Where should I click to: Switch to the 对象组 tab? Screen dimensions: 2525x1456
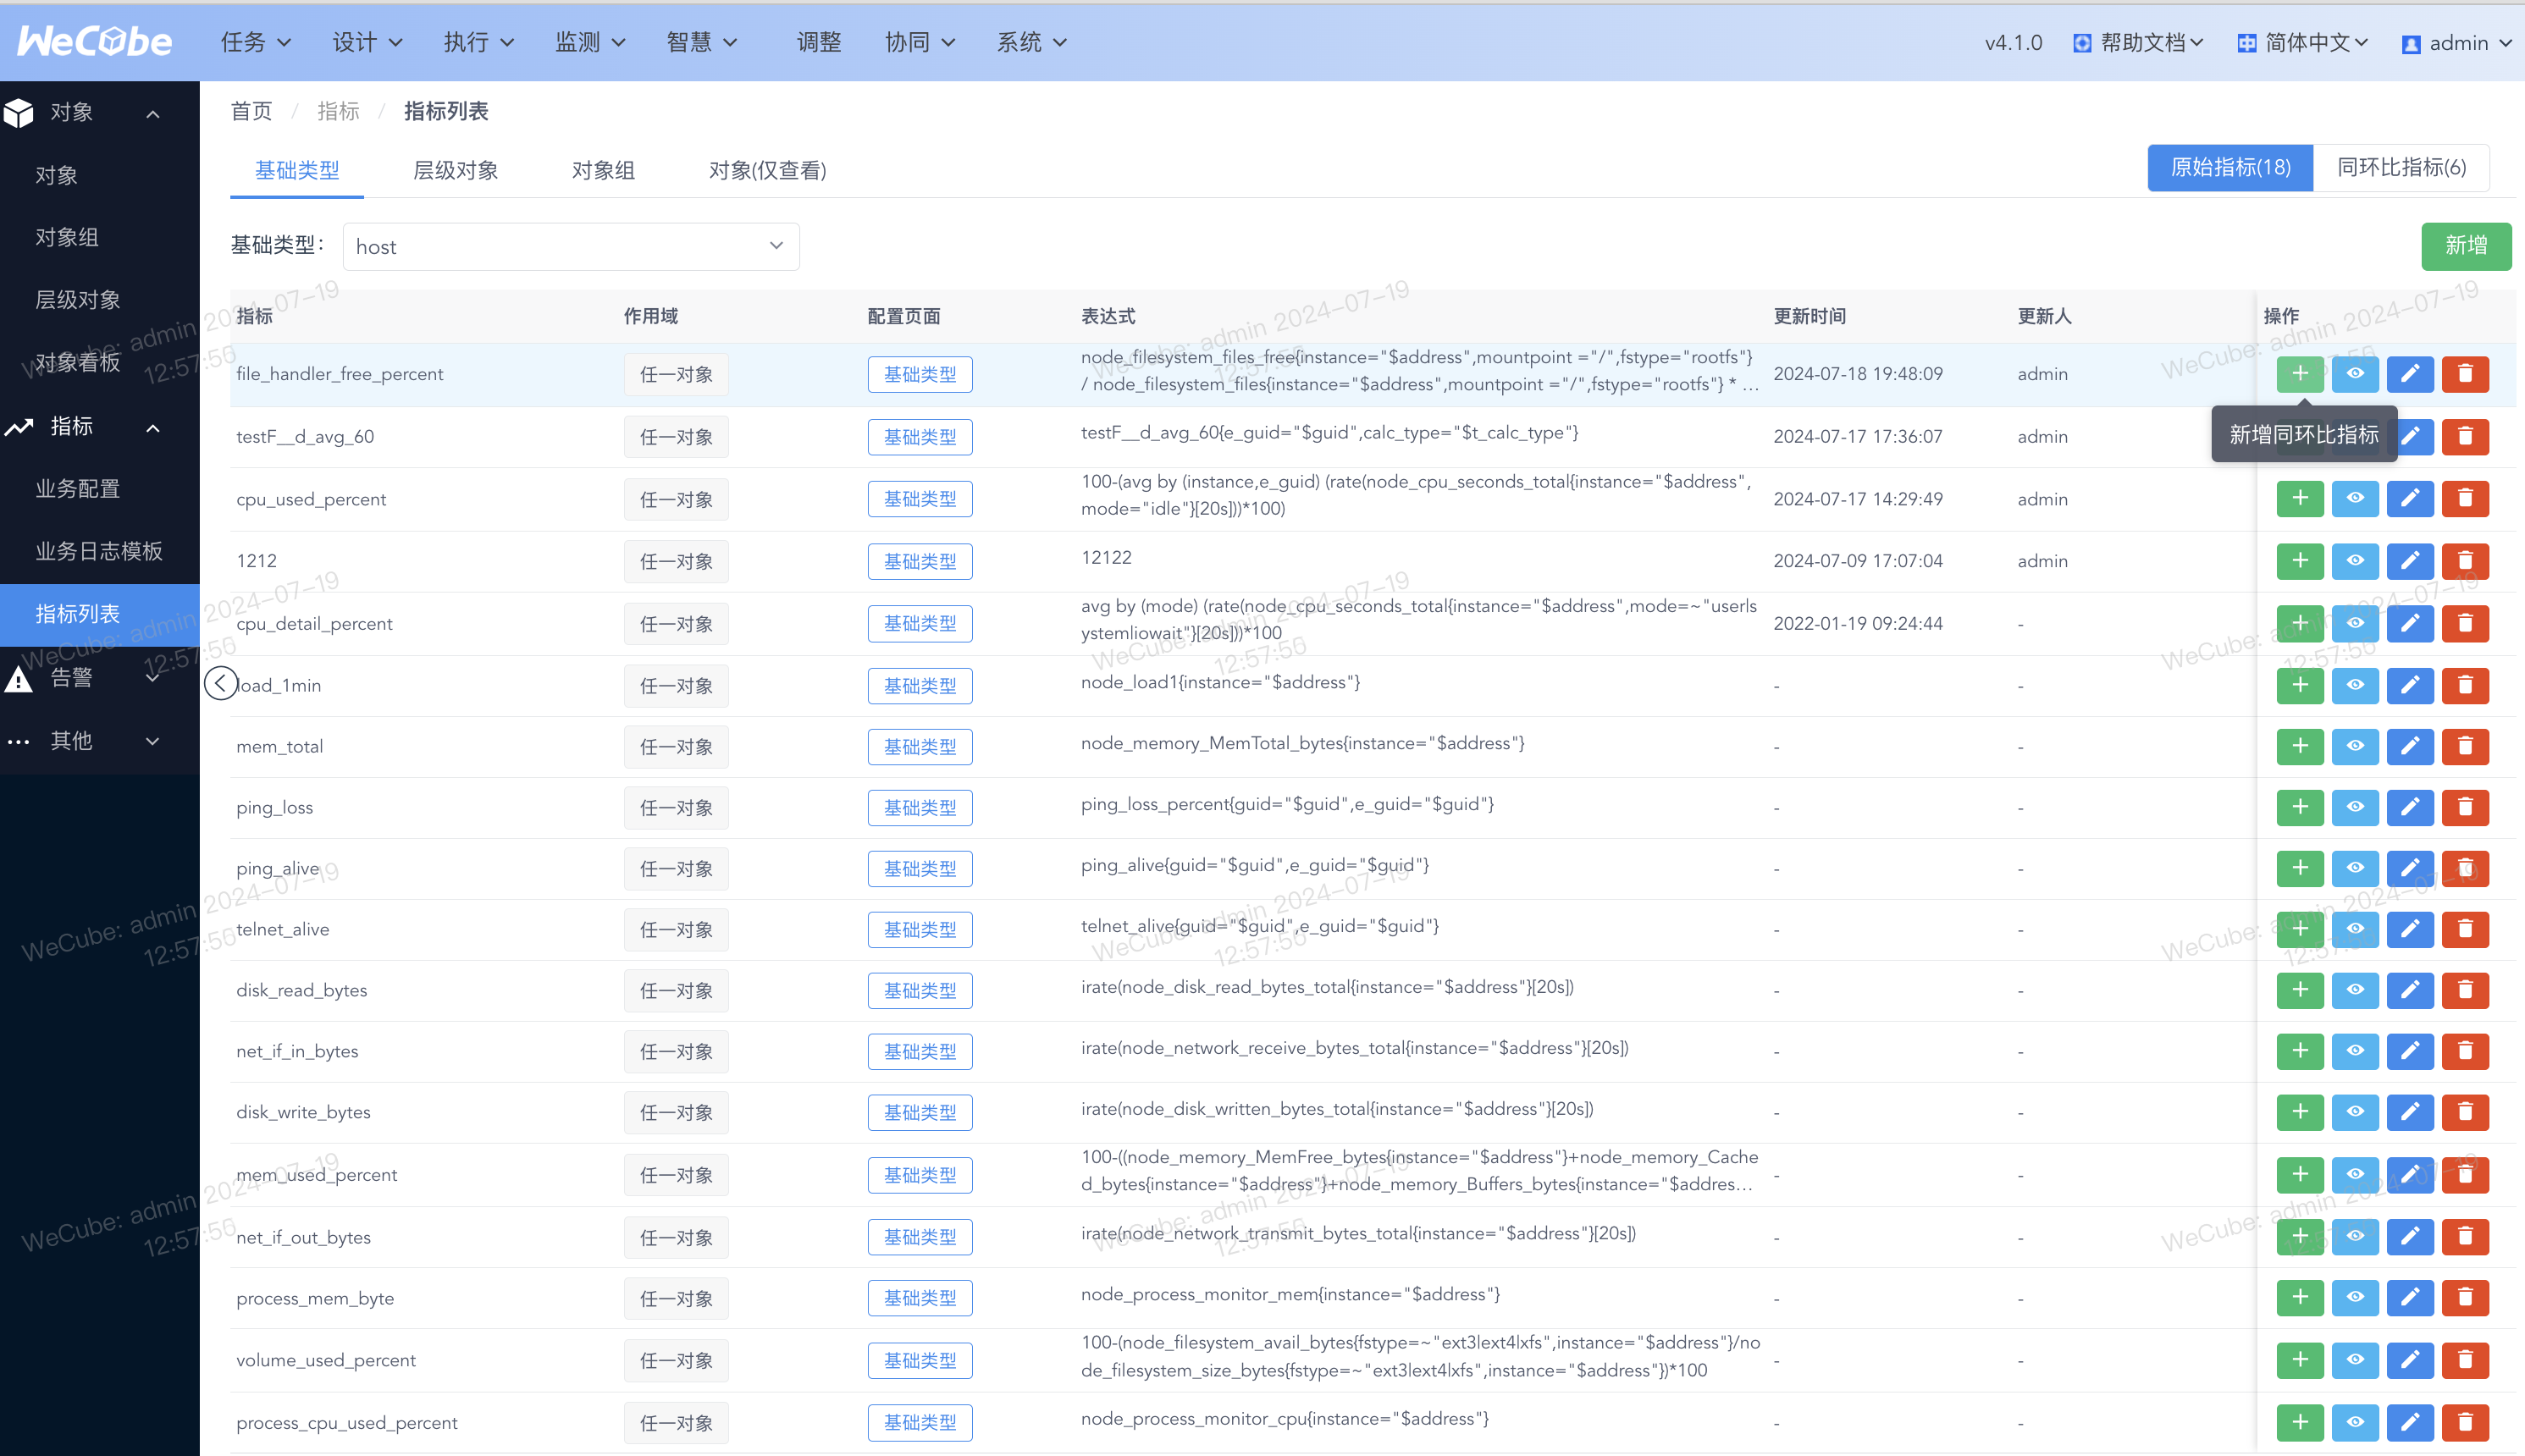click(x=603, y=170)
